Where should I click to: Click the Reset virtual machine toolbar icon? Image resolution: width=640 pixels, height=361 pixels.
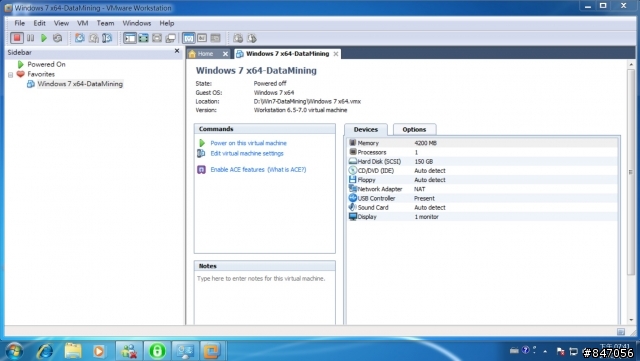(x=58, y=38)
